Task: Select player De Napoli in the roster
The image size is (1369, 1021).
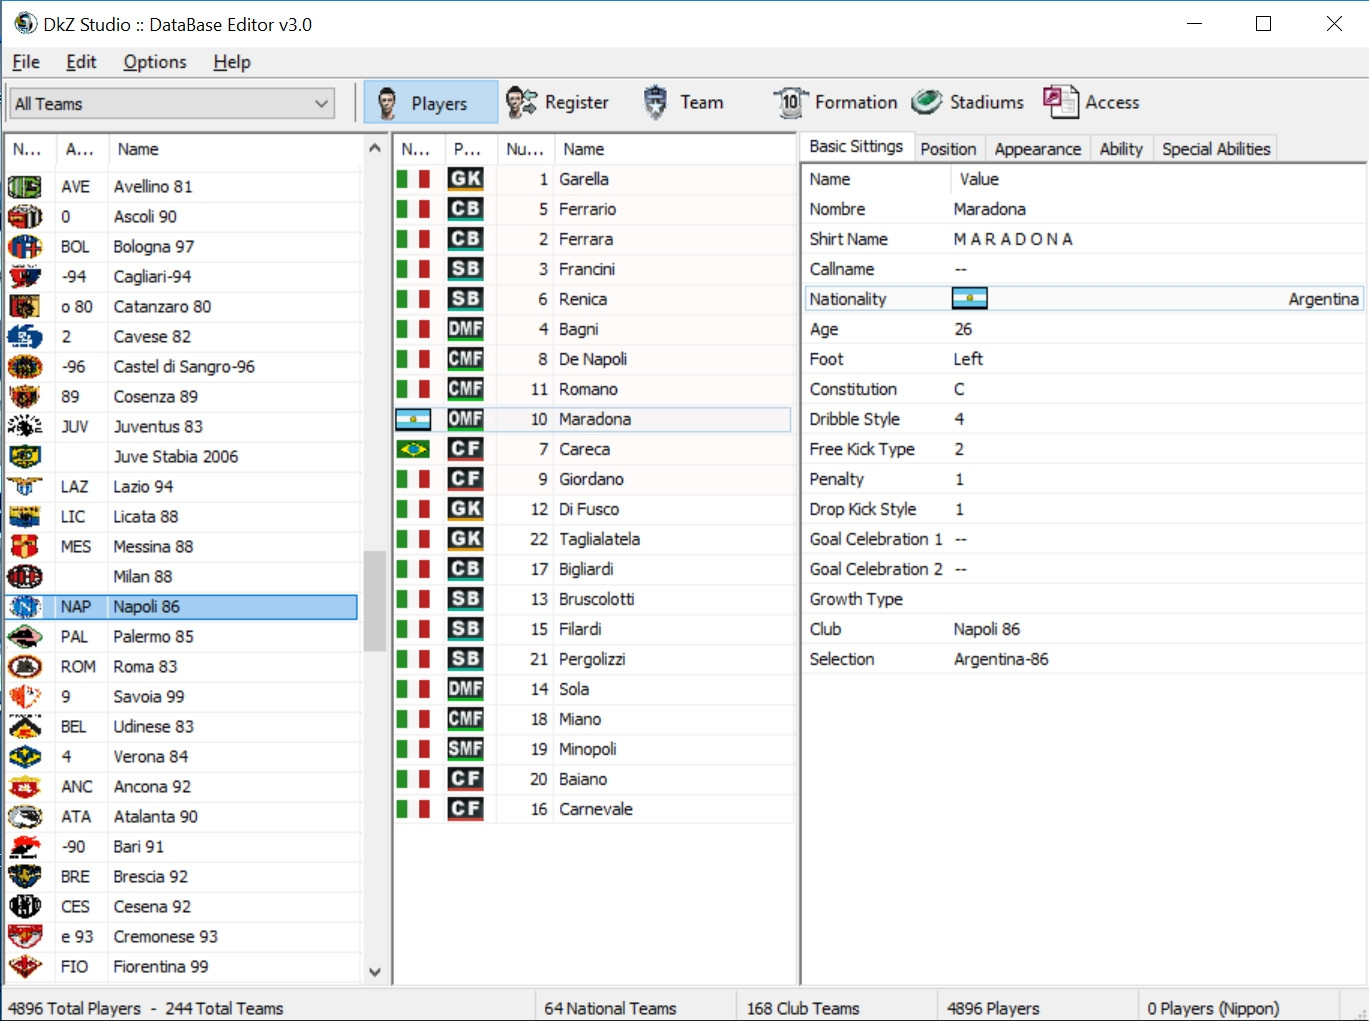Action: 593,359
